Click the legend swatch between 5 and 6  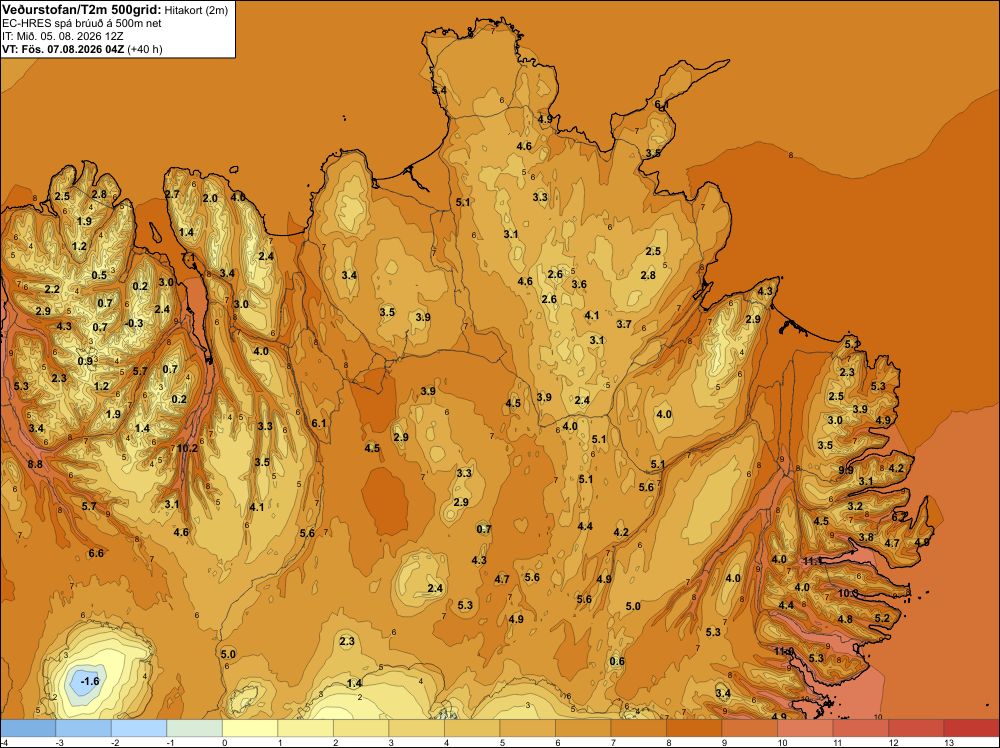[x=527, y=728]
